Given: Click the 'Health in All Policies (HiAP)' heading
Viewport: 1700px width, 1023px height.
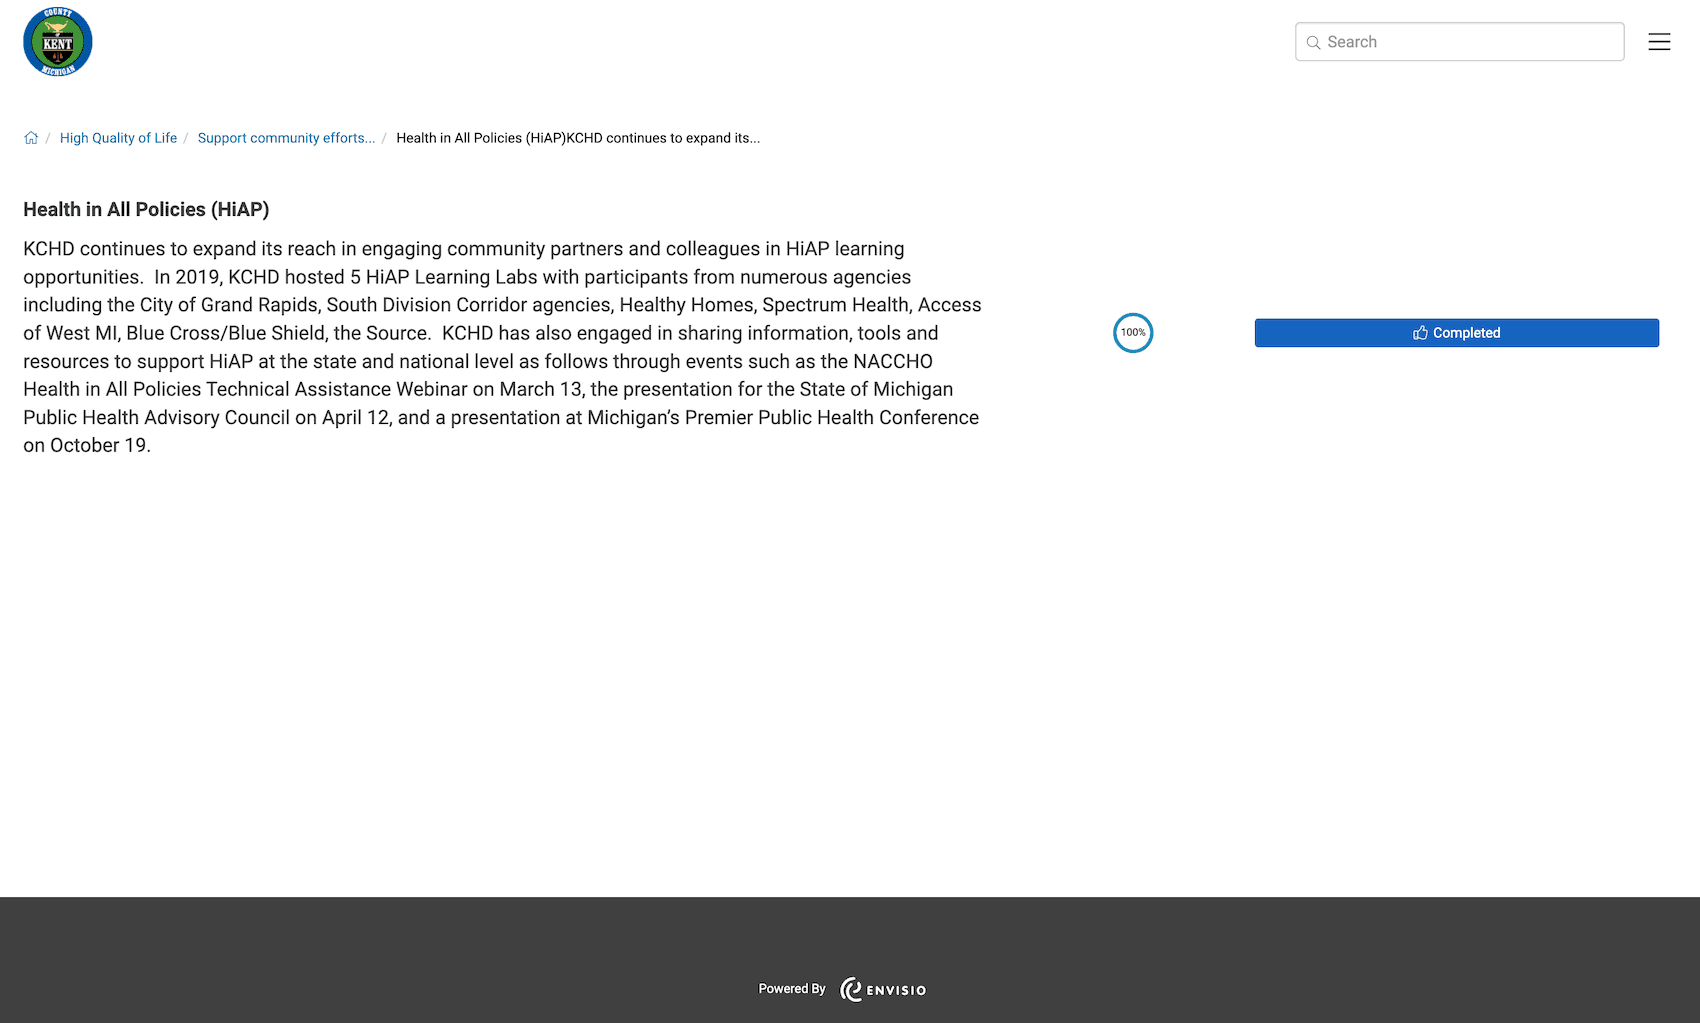Looking at the screenshot, I should pos(146,209).
